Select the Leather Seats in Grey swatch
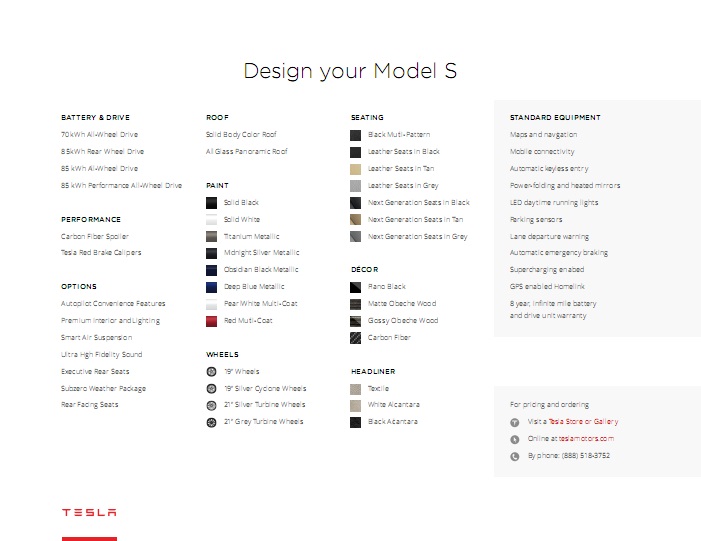Screen dimensions: 701x541 pyautogui.click(x=355, y=186)
